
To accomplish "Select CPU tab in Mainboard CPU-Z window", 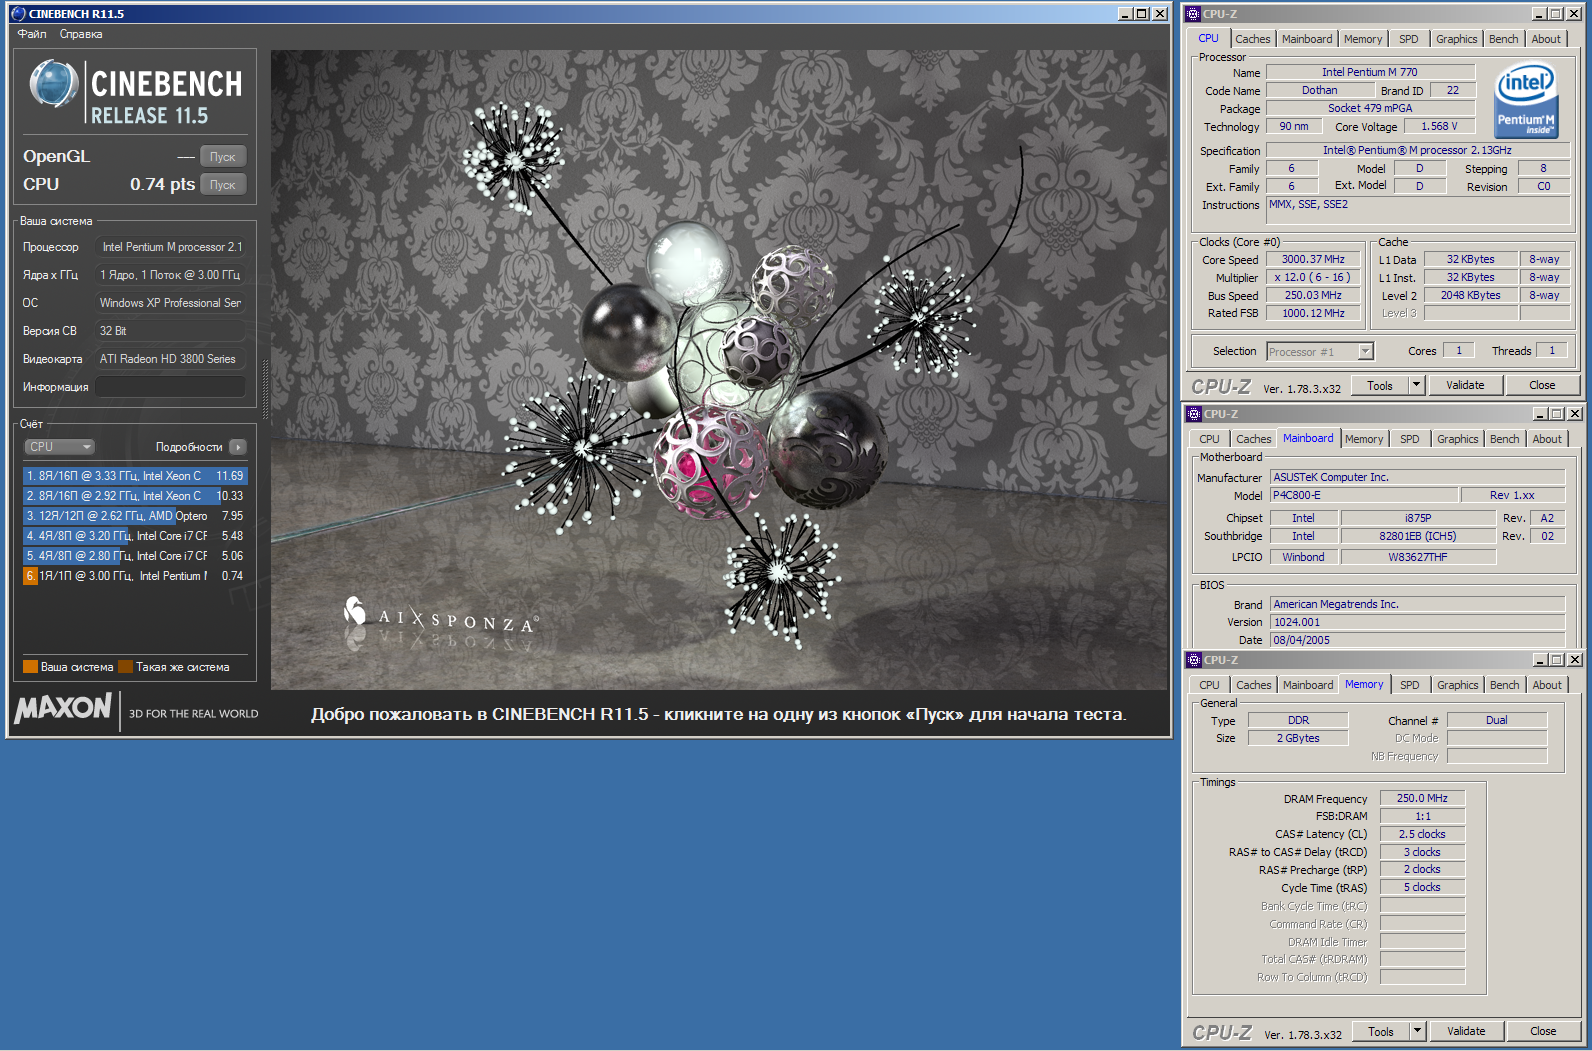I will [1209, 439].
